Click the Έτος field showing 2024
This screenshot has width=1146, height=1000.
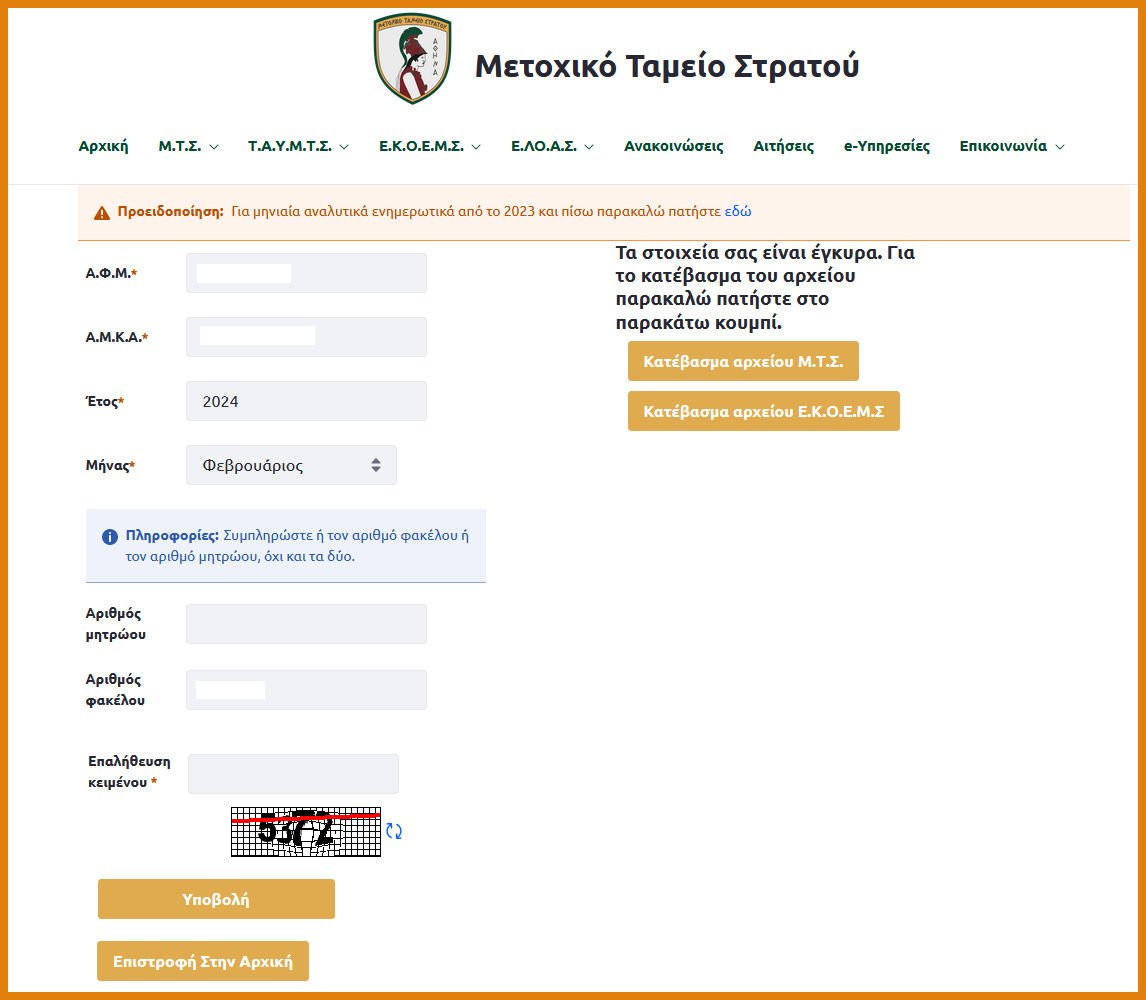tap(306, 401)
